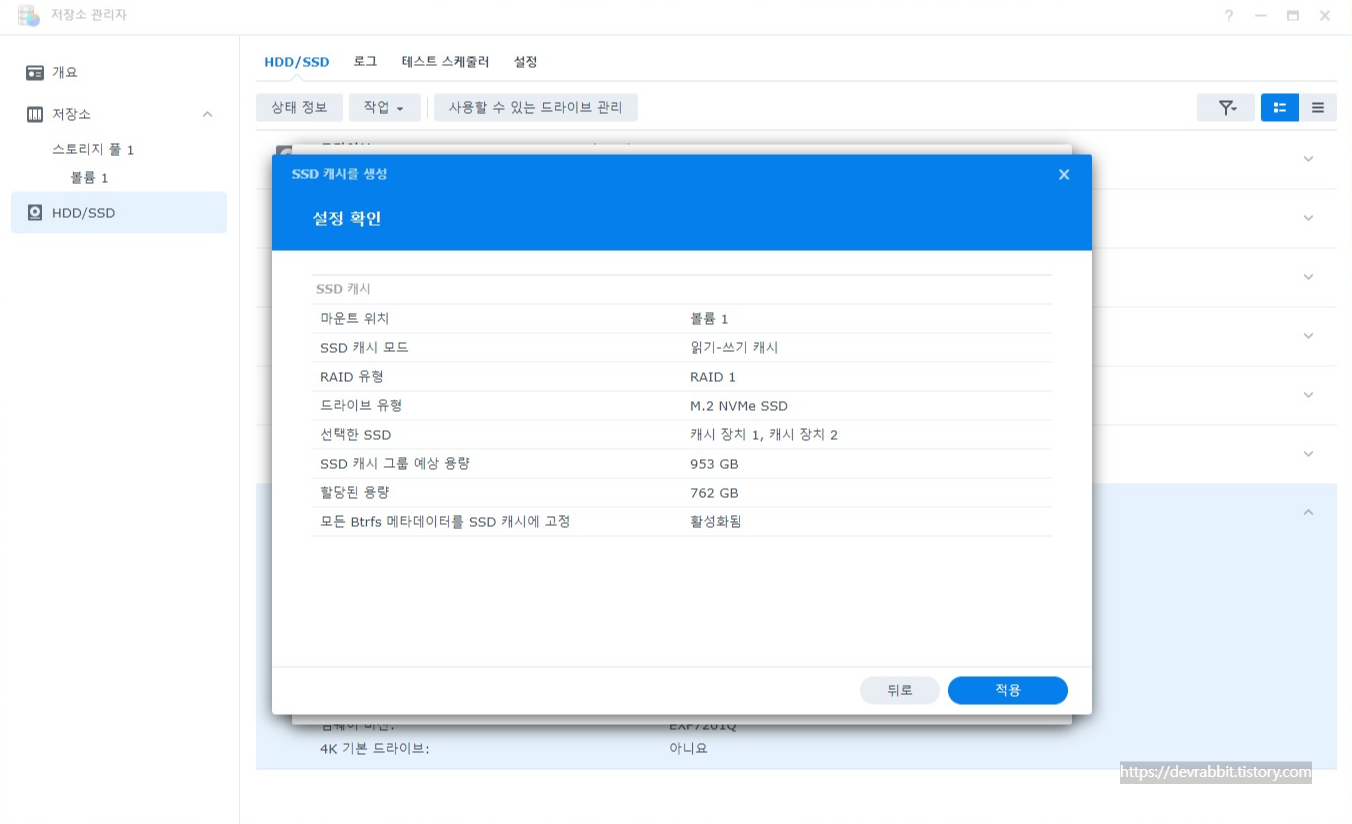Select HDD/SSD sidebar entry
Image resolution: width=1352 pixels, height=824 pixels.
click(119, 213)
